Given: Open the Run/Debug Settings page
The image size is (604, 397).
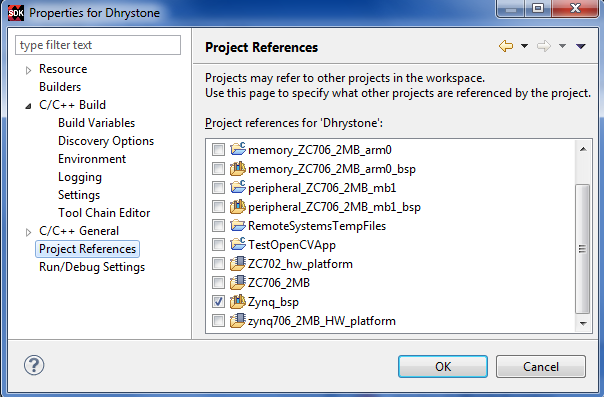Looking at the screenshot, I should [x=92, y=267].
